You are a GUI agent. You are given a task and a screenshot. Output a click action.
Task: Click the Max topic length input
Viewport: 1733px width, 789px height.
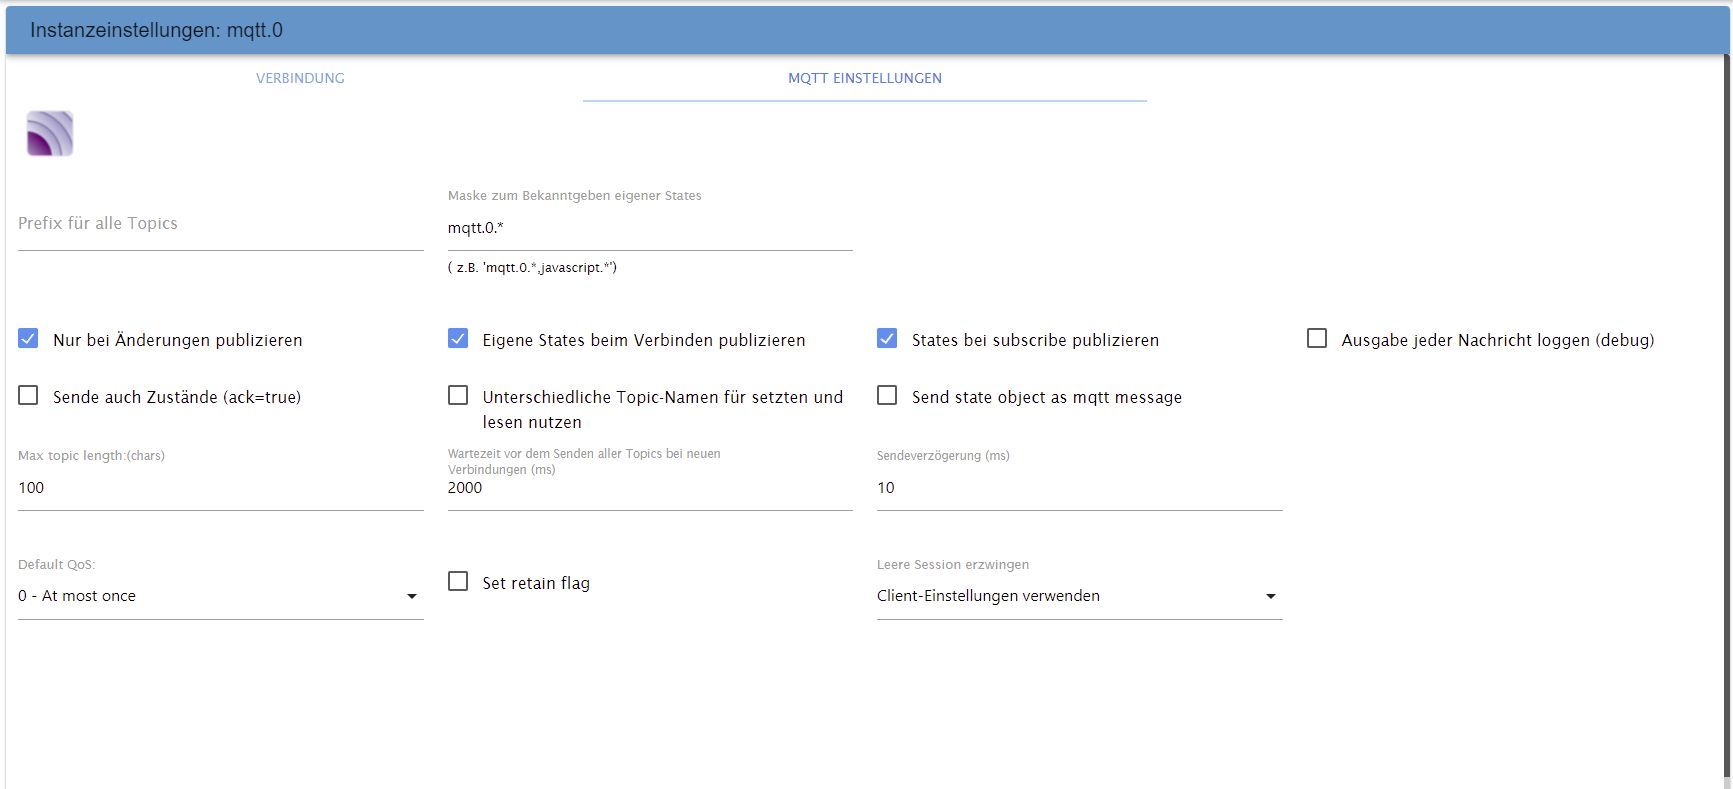(x=221, y=488)
